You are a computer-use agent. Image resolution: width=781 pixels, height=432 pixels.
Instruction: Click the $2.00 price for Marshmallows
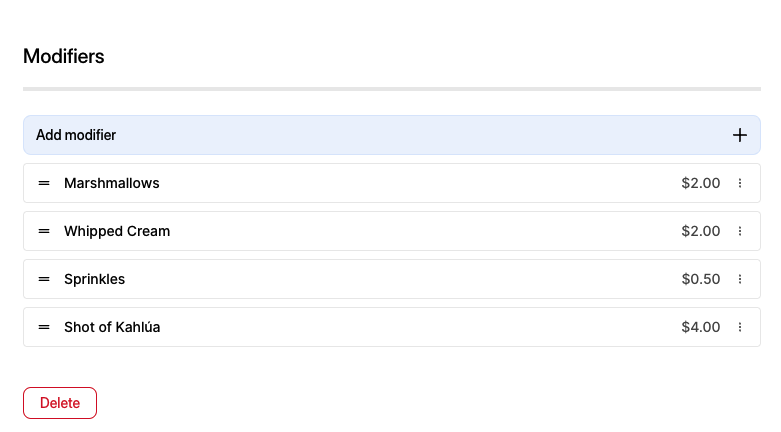pyautogui.click(x=701, y=183)
